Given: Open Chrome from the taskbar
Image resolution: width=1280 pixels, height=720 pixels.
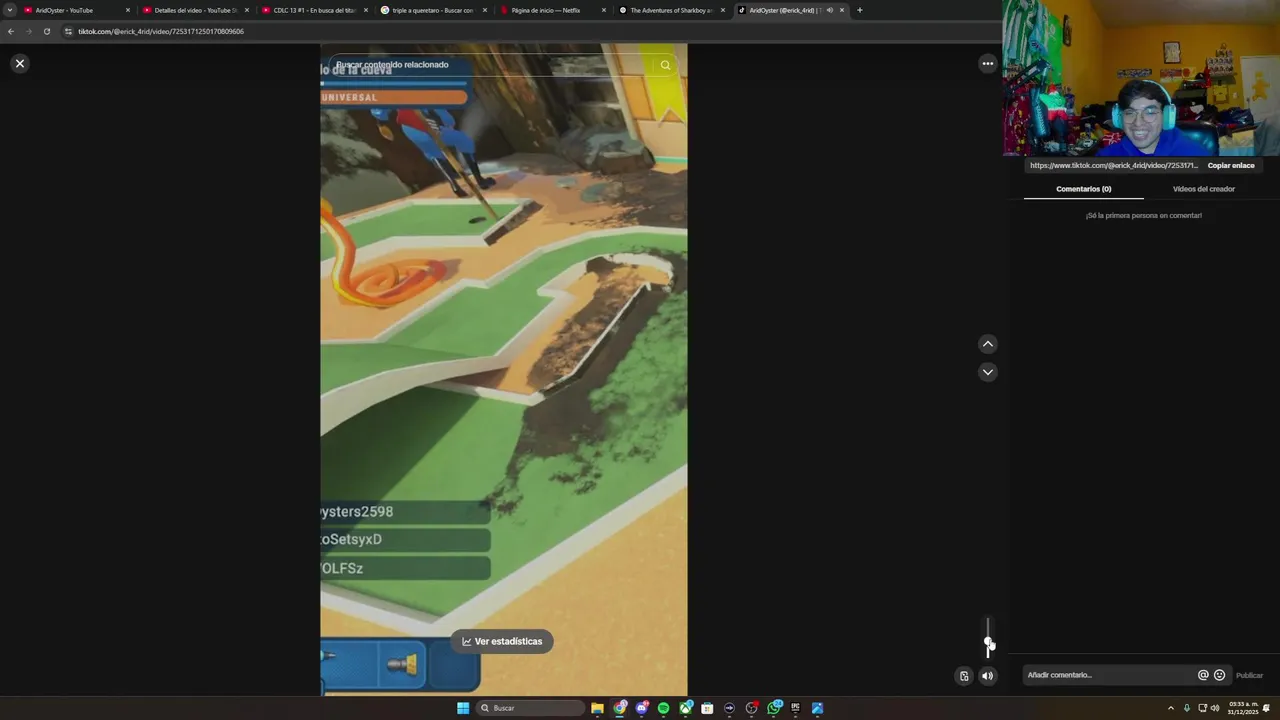Looking at the screenshot, I should pyautogui.click(x=620, y=708).
